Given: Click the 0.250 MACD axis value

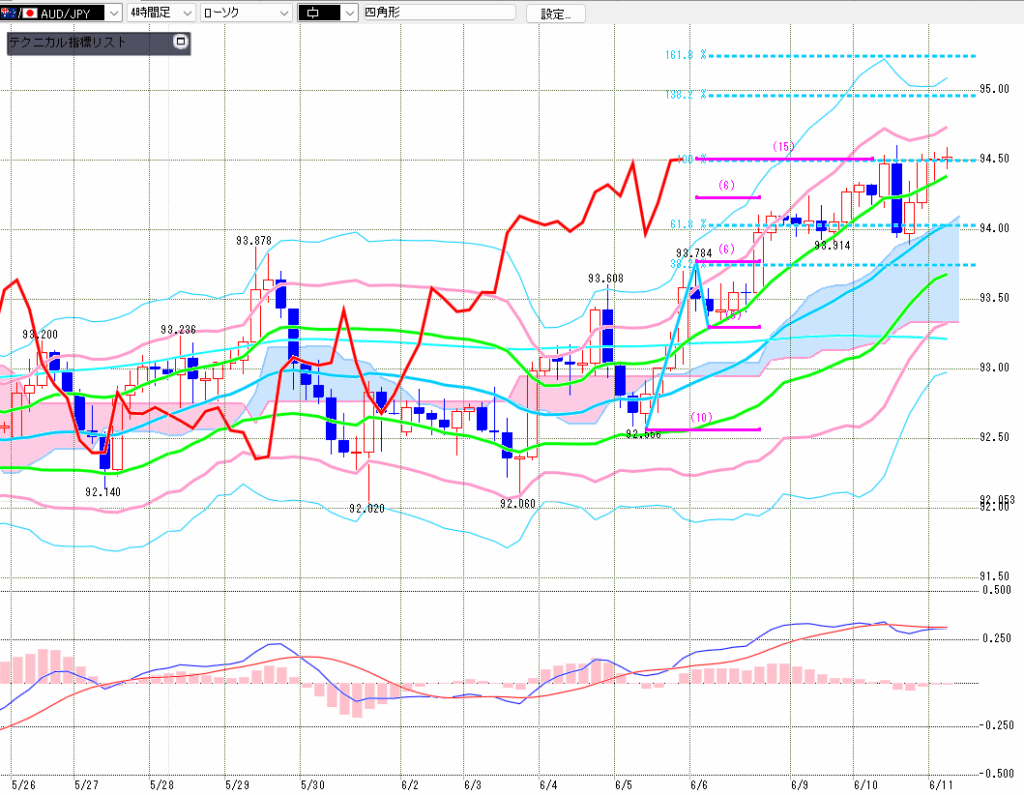Looking at the screenshot, I should click(997, 638).
